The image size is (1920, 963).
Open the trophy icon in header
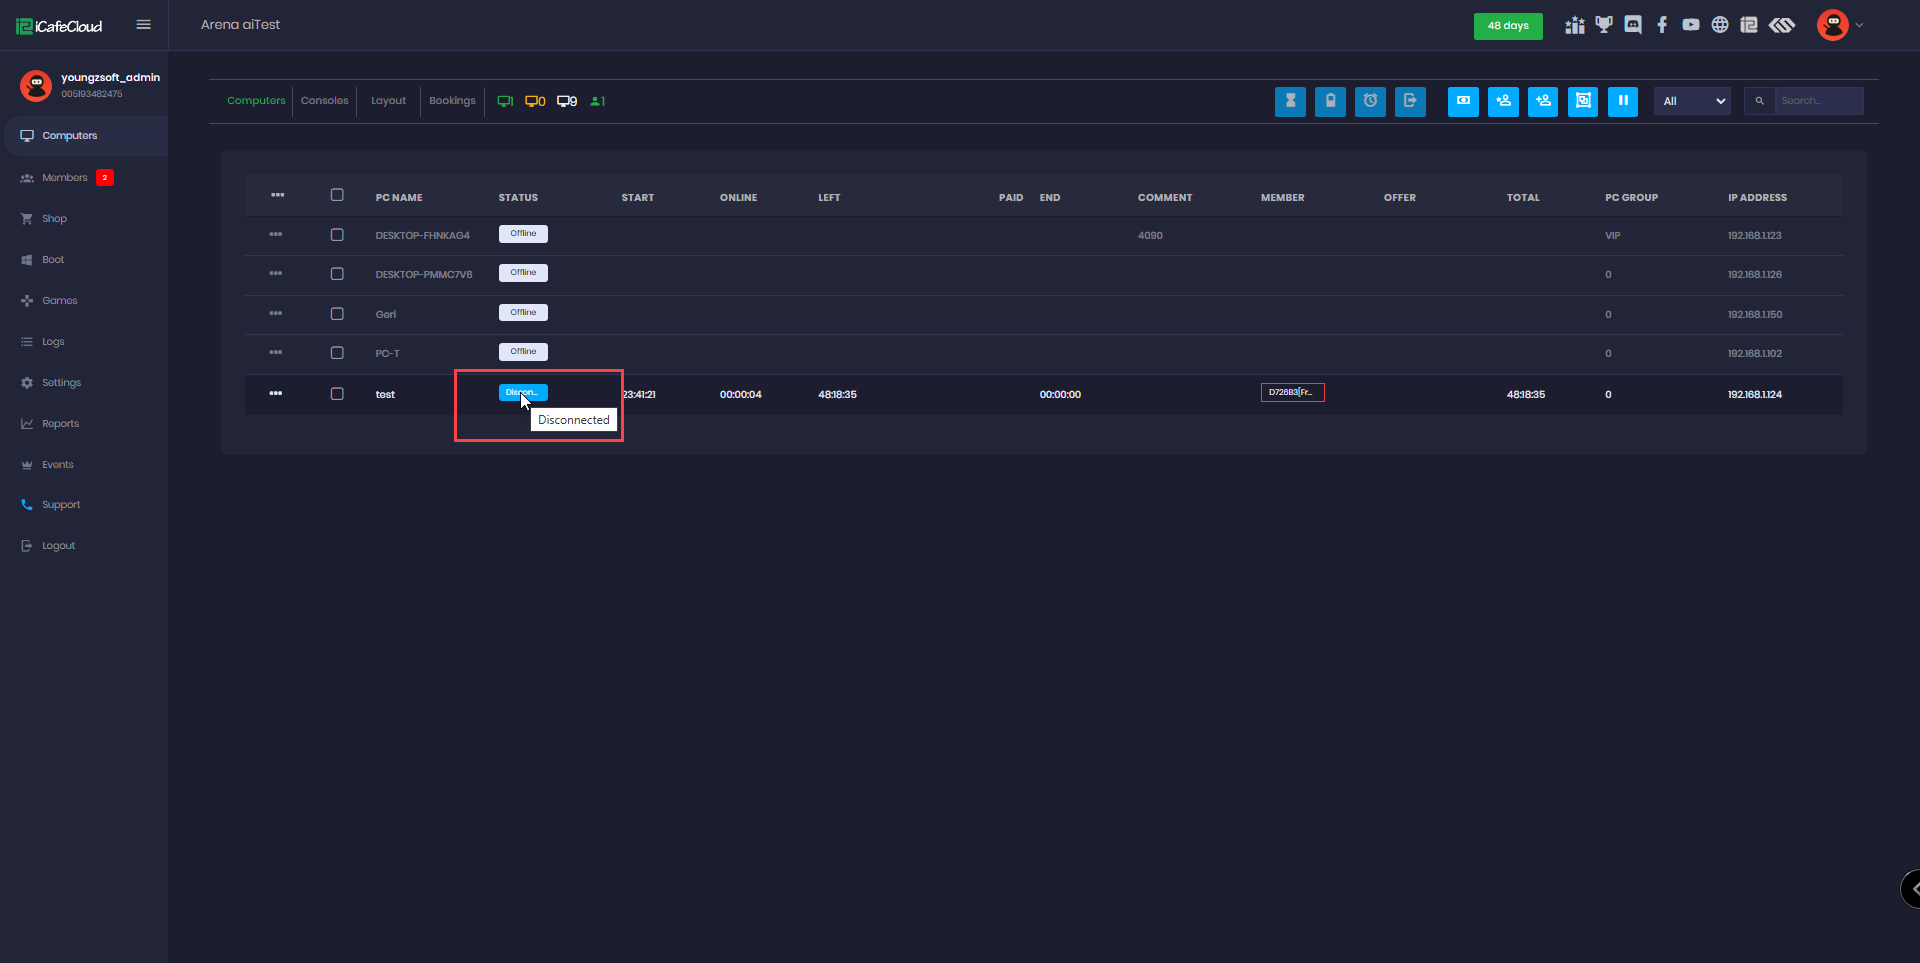pos(1604,25)
